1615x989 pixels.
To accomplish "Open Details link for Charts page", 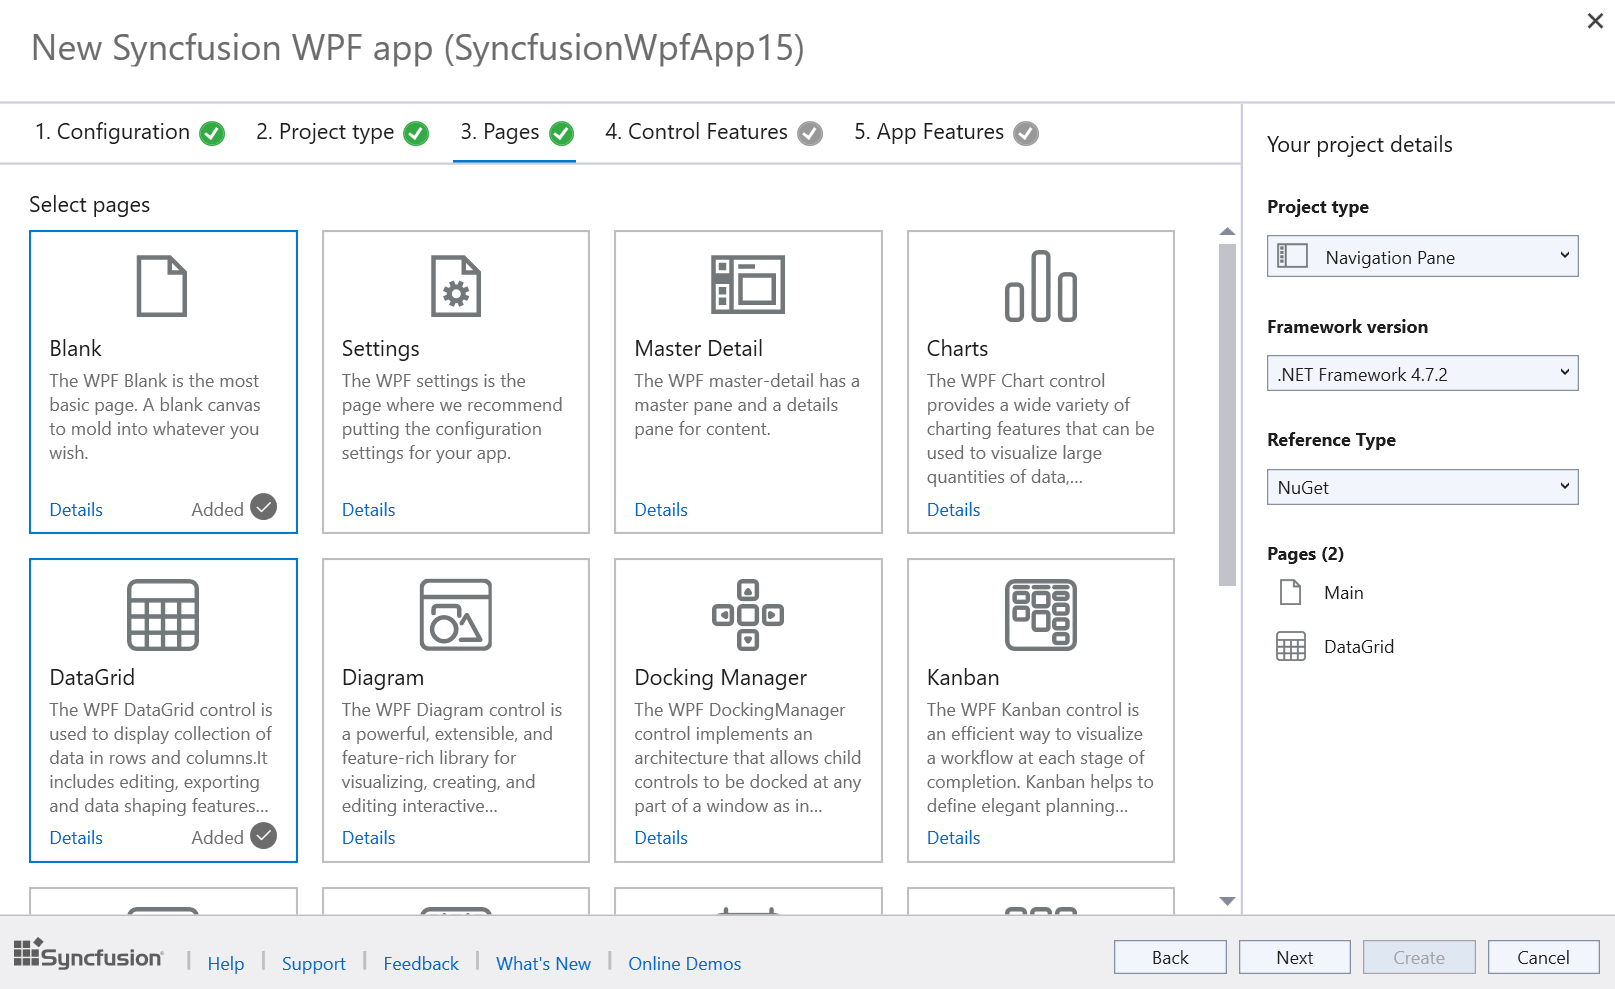I will click(x=953, y=509).
